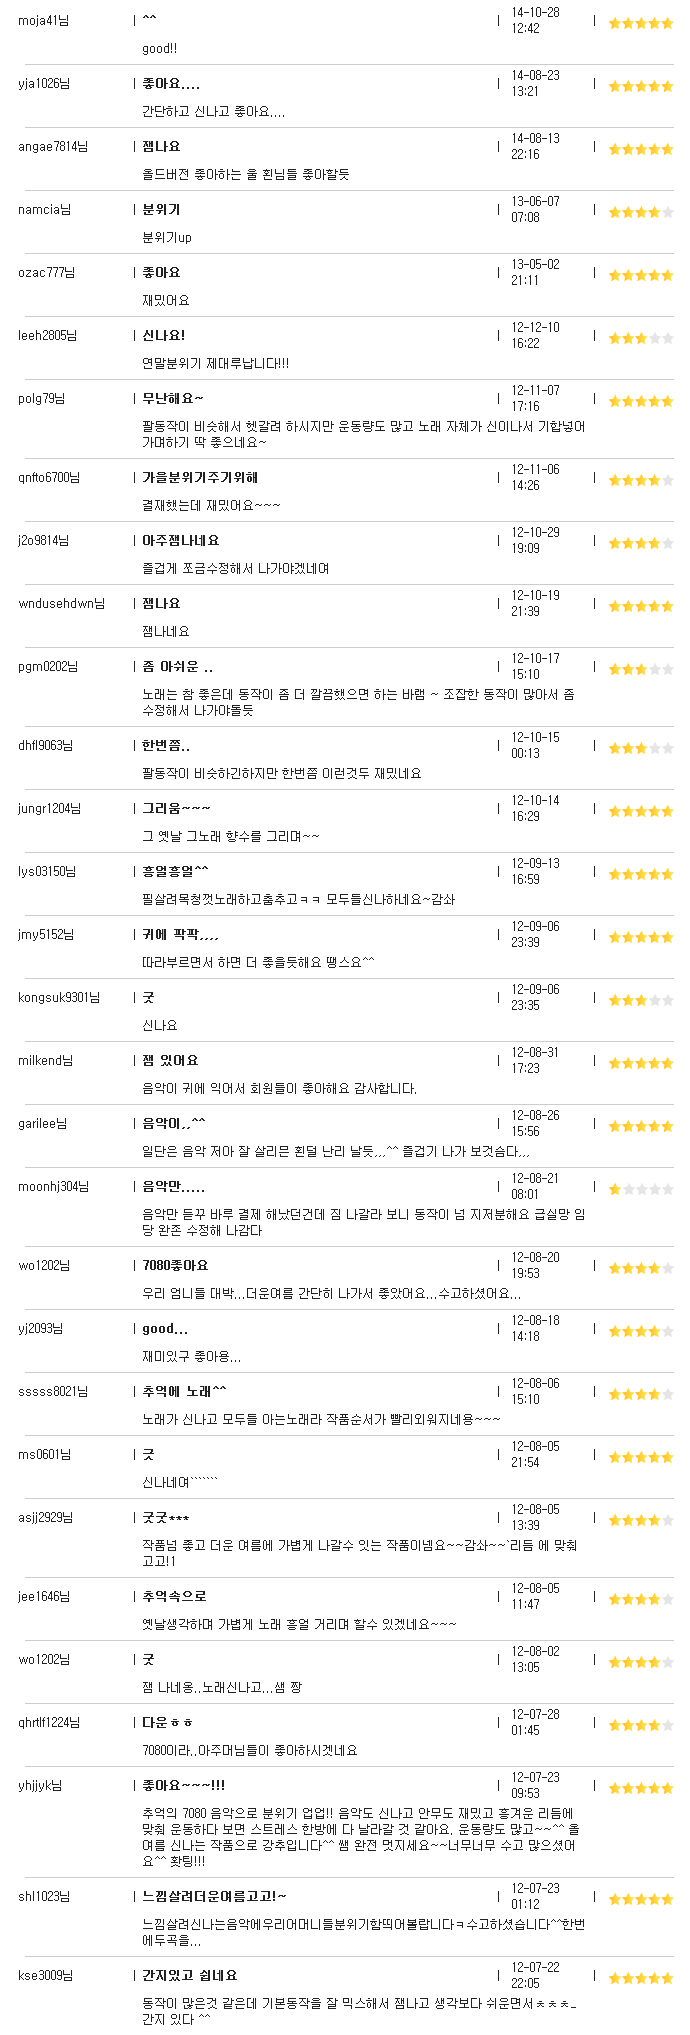Click the username yja1026님
Viewport: 690px width, 2035px height.
(x=44, y=83)
